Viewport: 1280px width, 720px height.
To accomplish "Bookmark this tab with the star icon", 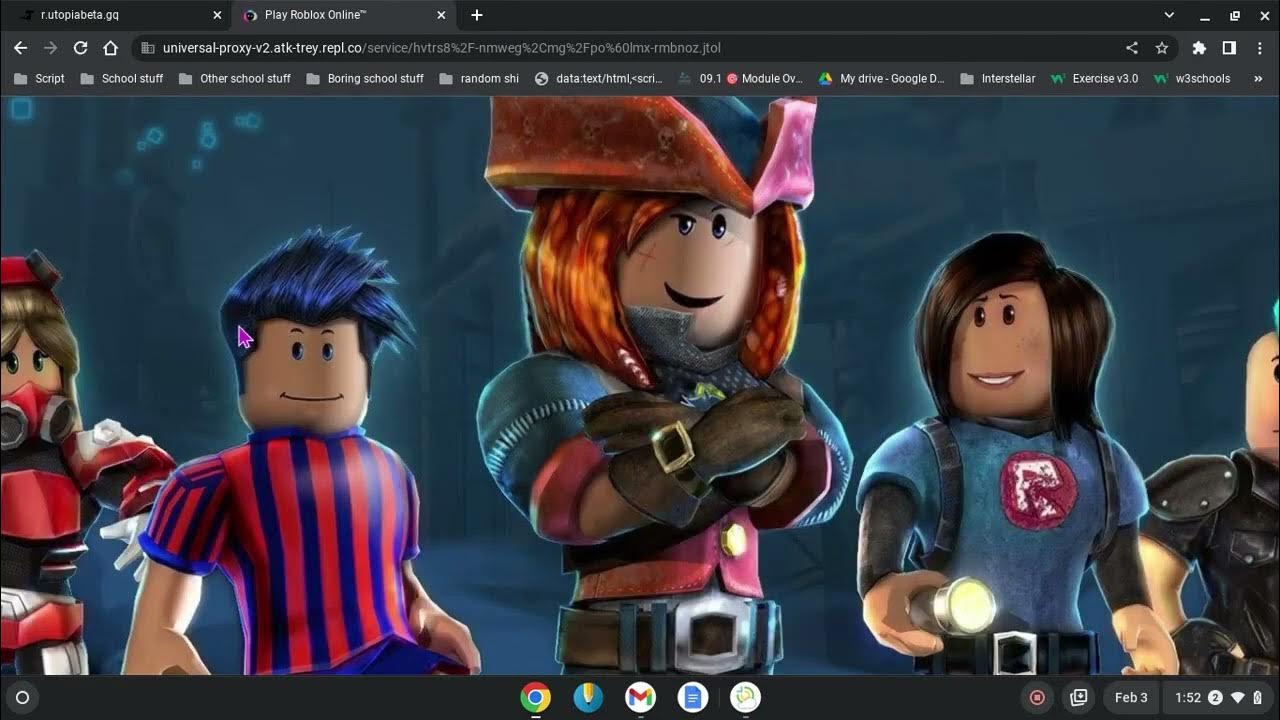I will tap(1162, 48).
